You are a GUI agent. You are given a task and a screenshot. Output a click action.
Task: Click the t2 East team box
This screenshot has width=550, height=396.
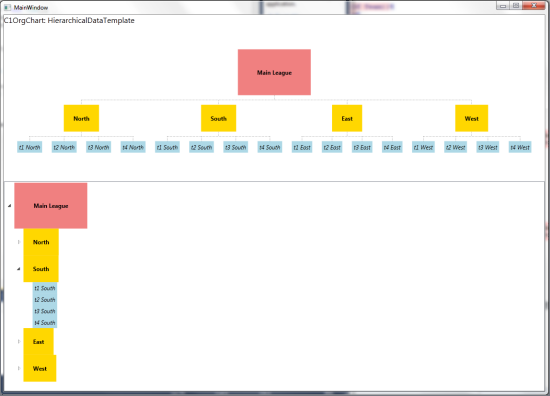[332, 147]
